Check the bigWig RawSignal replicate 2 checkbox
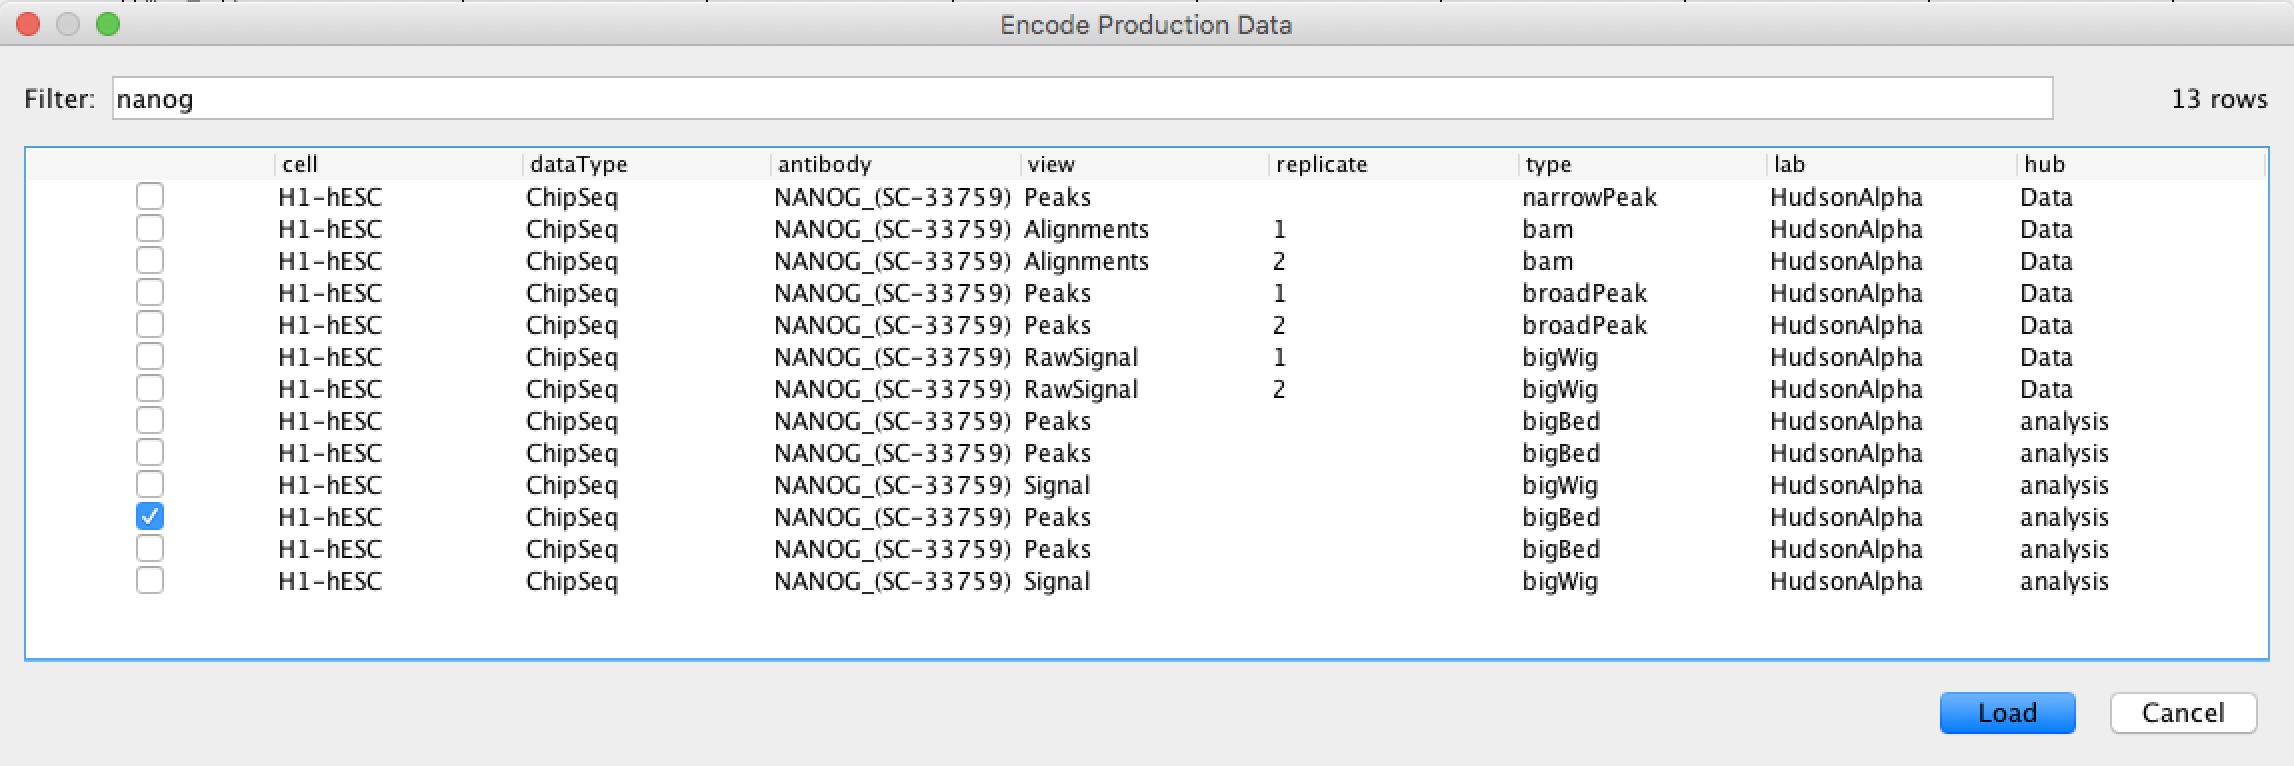Image resolution: width=2294 pixels, height=766 pixels. (x=150, y=388)
